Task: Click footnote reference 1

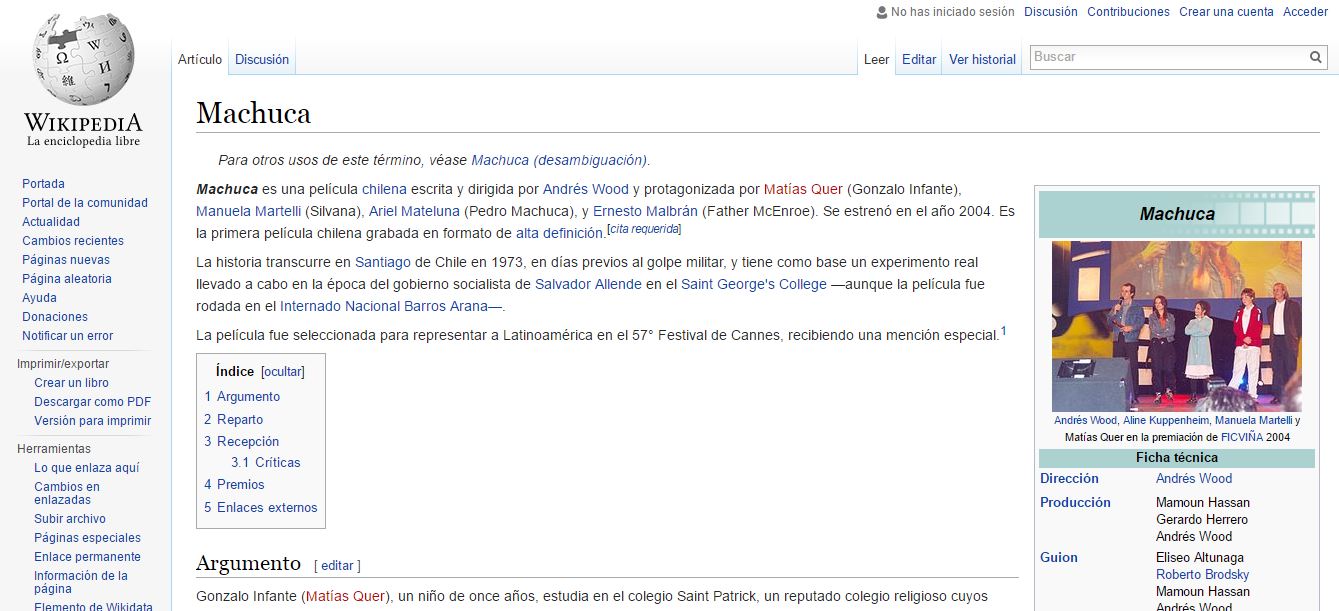Action: tap(1004, 331)
